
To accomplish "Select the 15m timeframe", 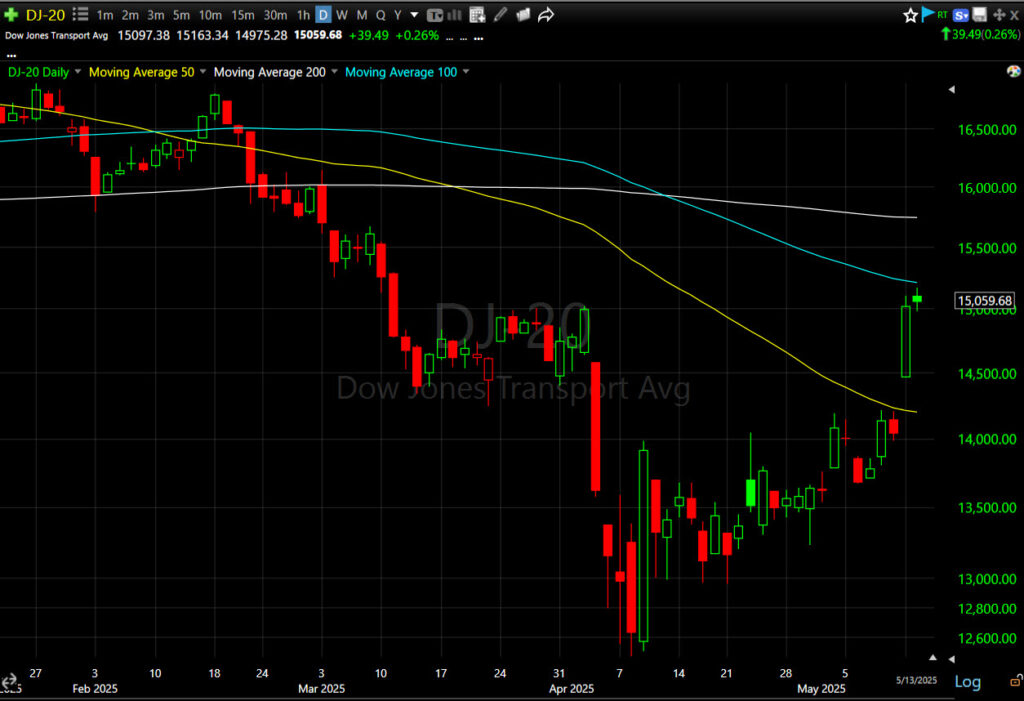I will point(243,14).
